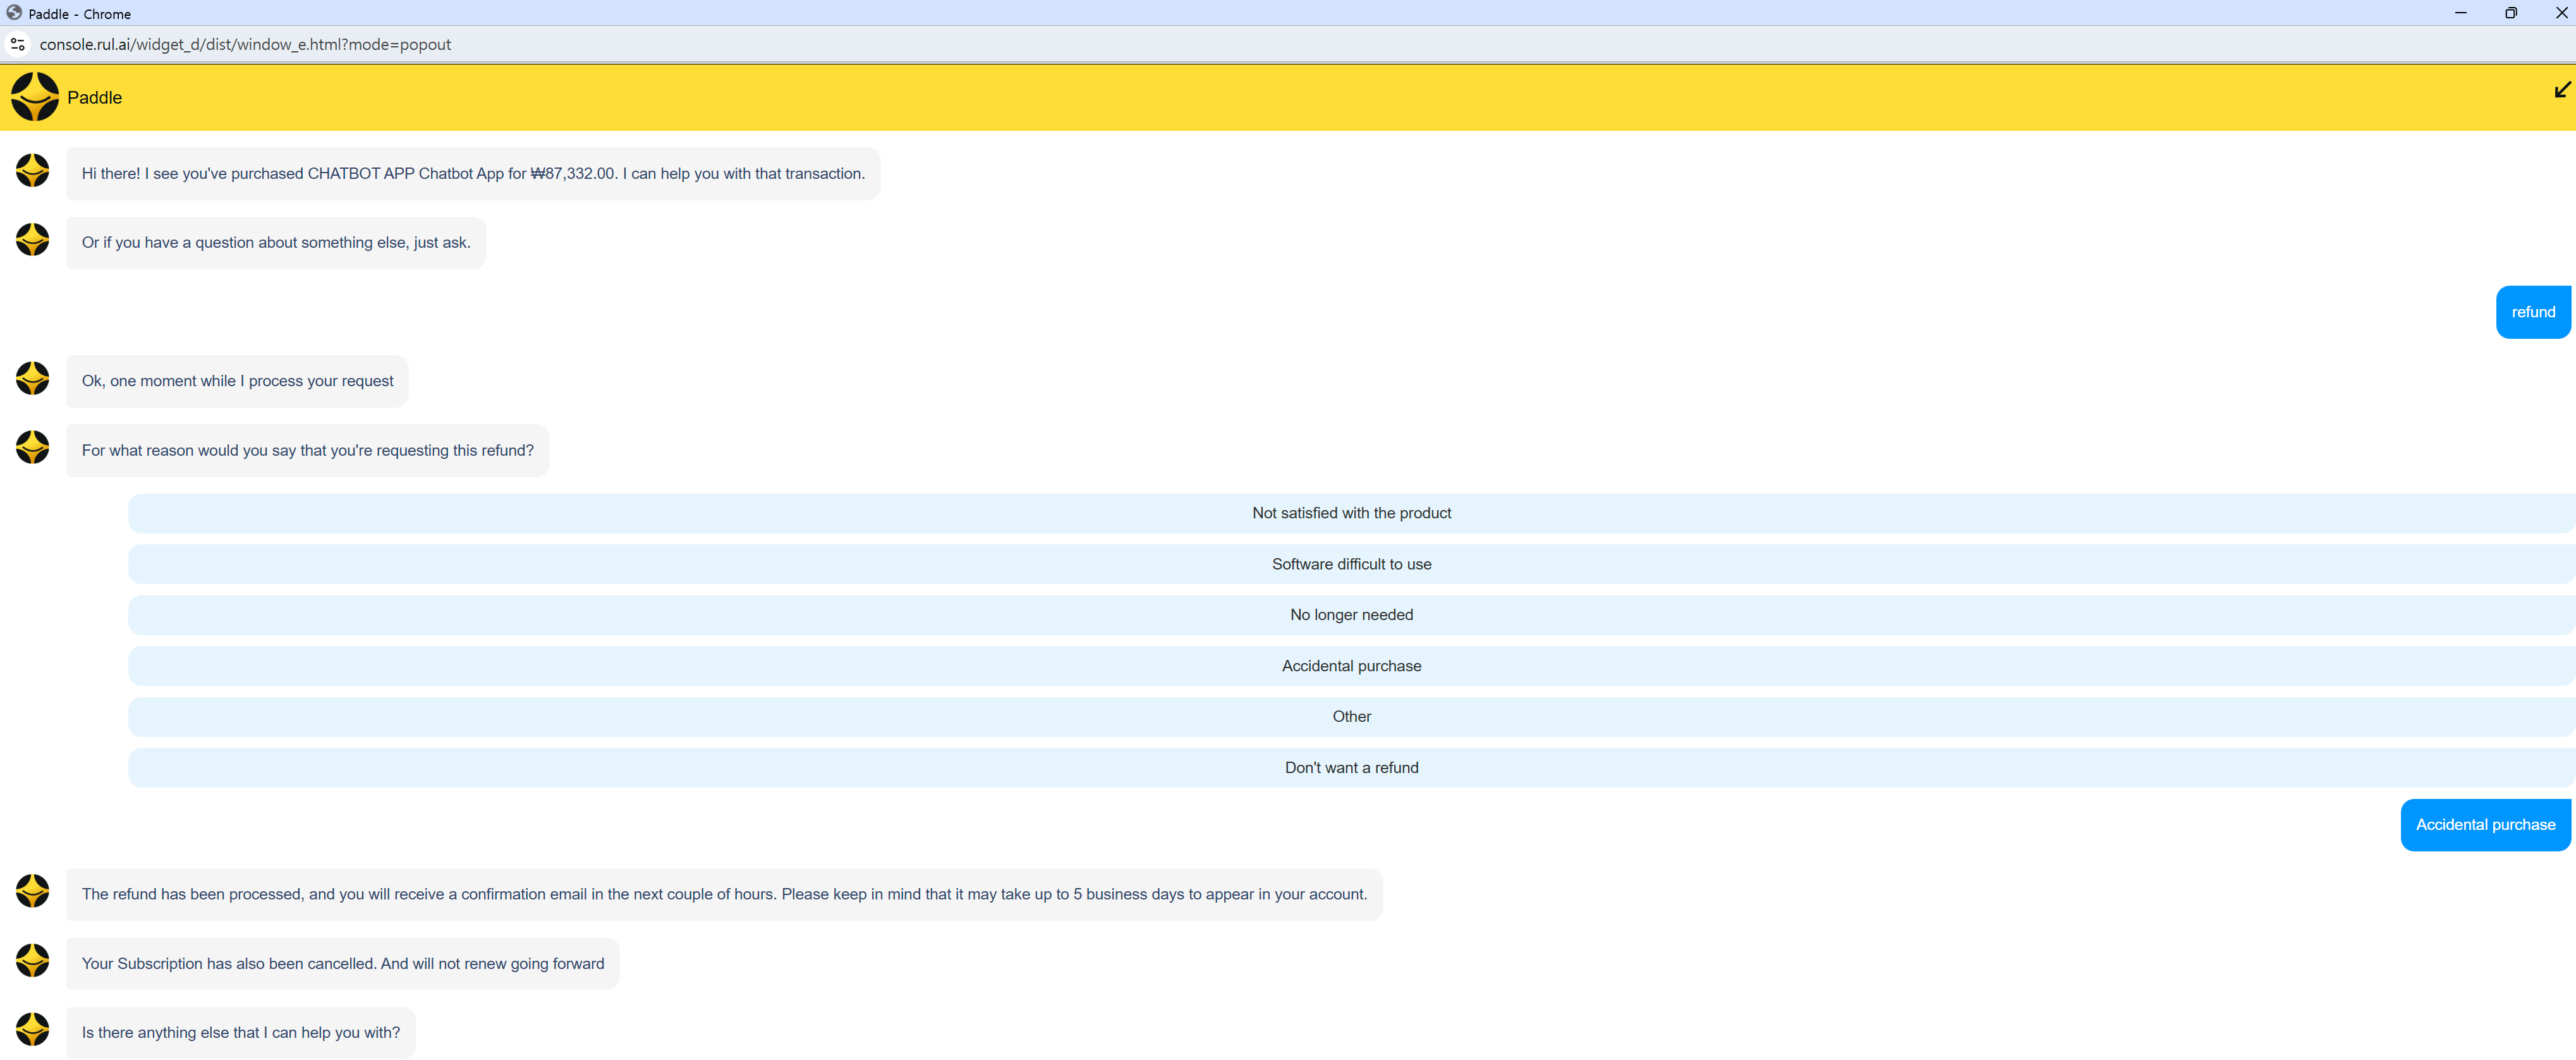Click the 'Don't want a refund' option
The image size is (2576, 1060).
point(1350,768)
